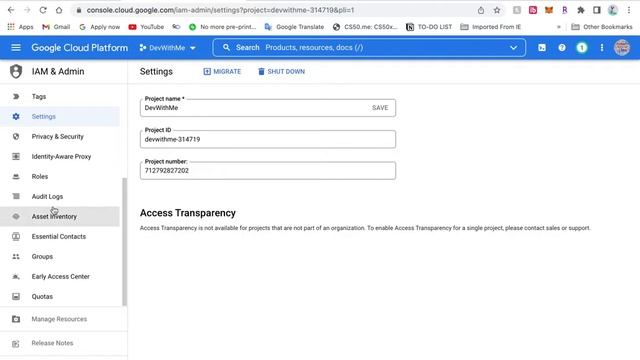Open Identity-Aware Proxy page
Image resolution: width=640 pixels, height=360 pixels.
pyautogui.click(x=61, y=156)
